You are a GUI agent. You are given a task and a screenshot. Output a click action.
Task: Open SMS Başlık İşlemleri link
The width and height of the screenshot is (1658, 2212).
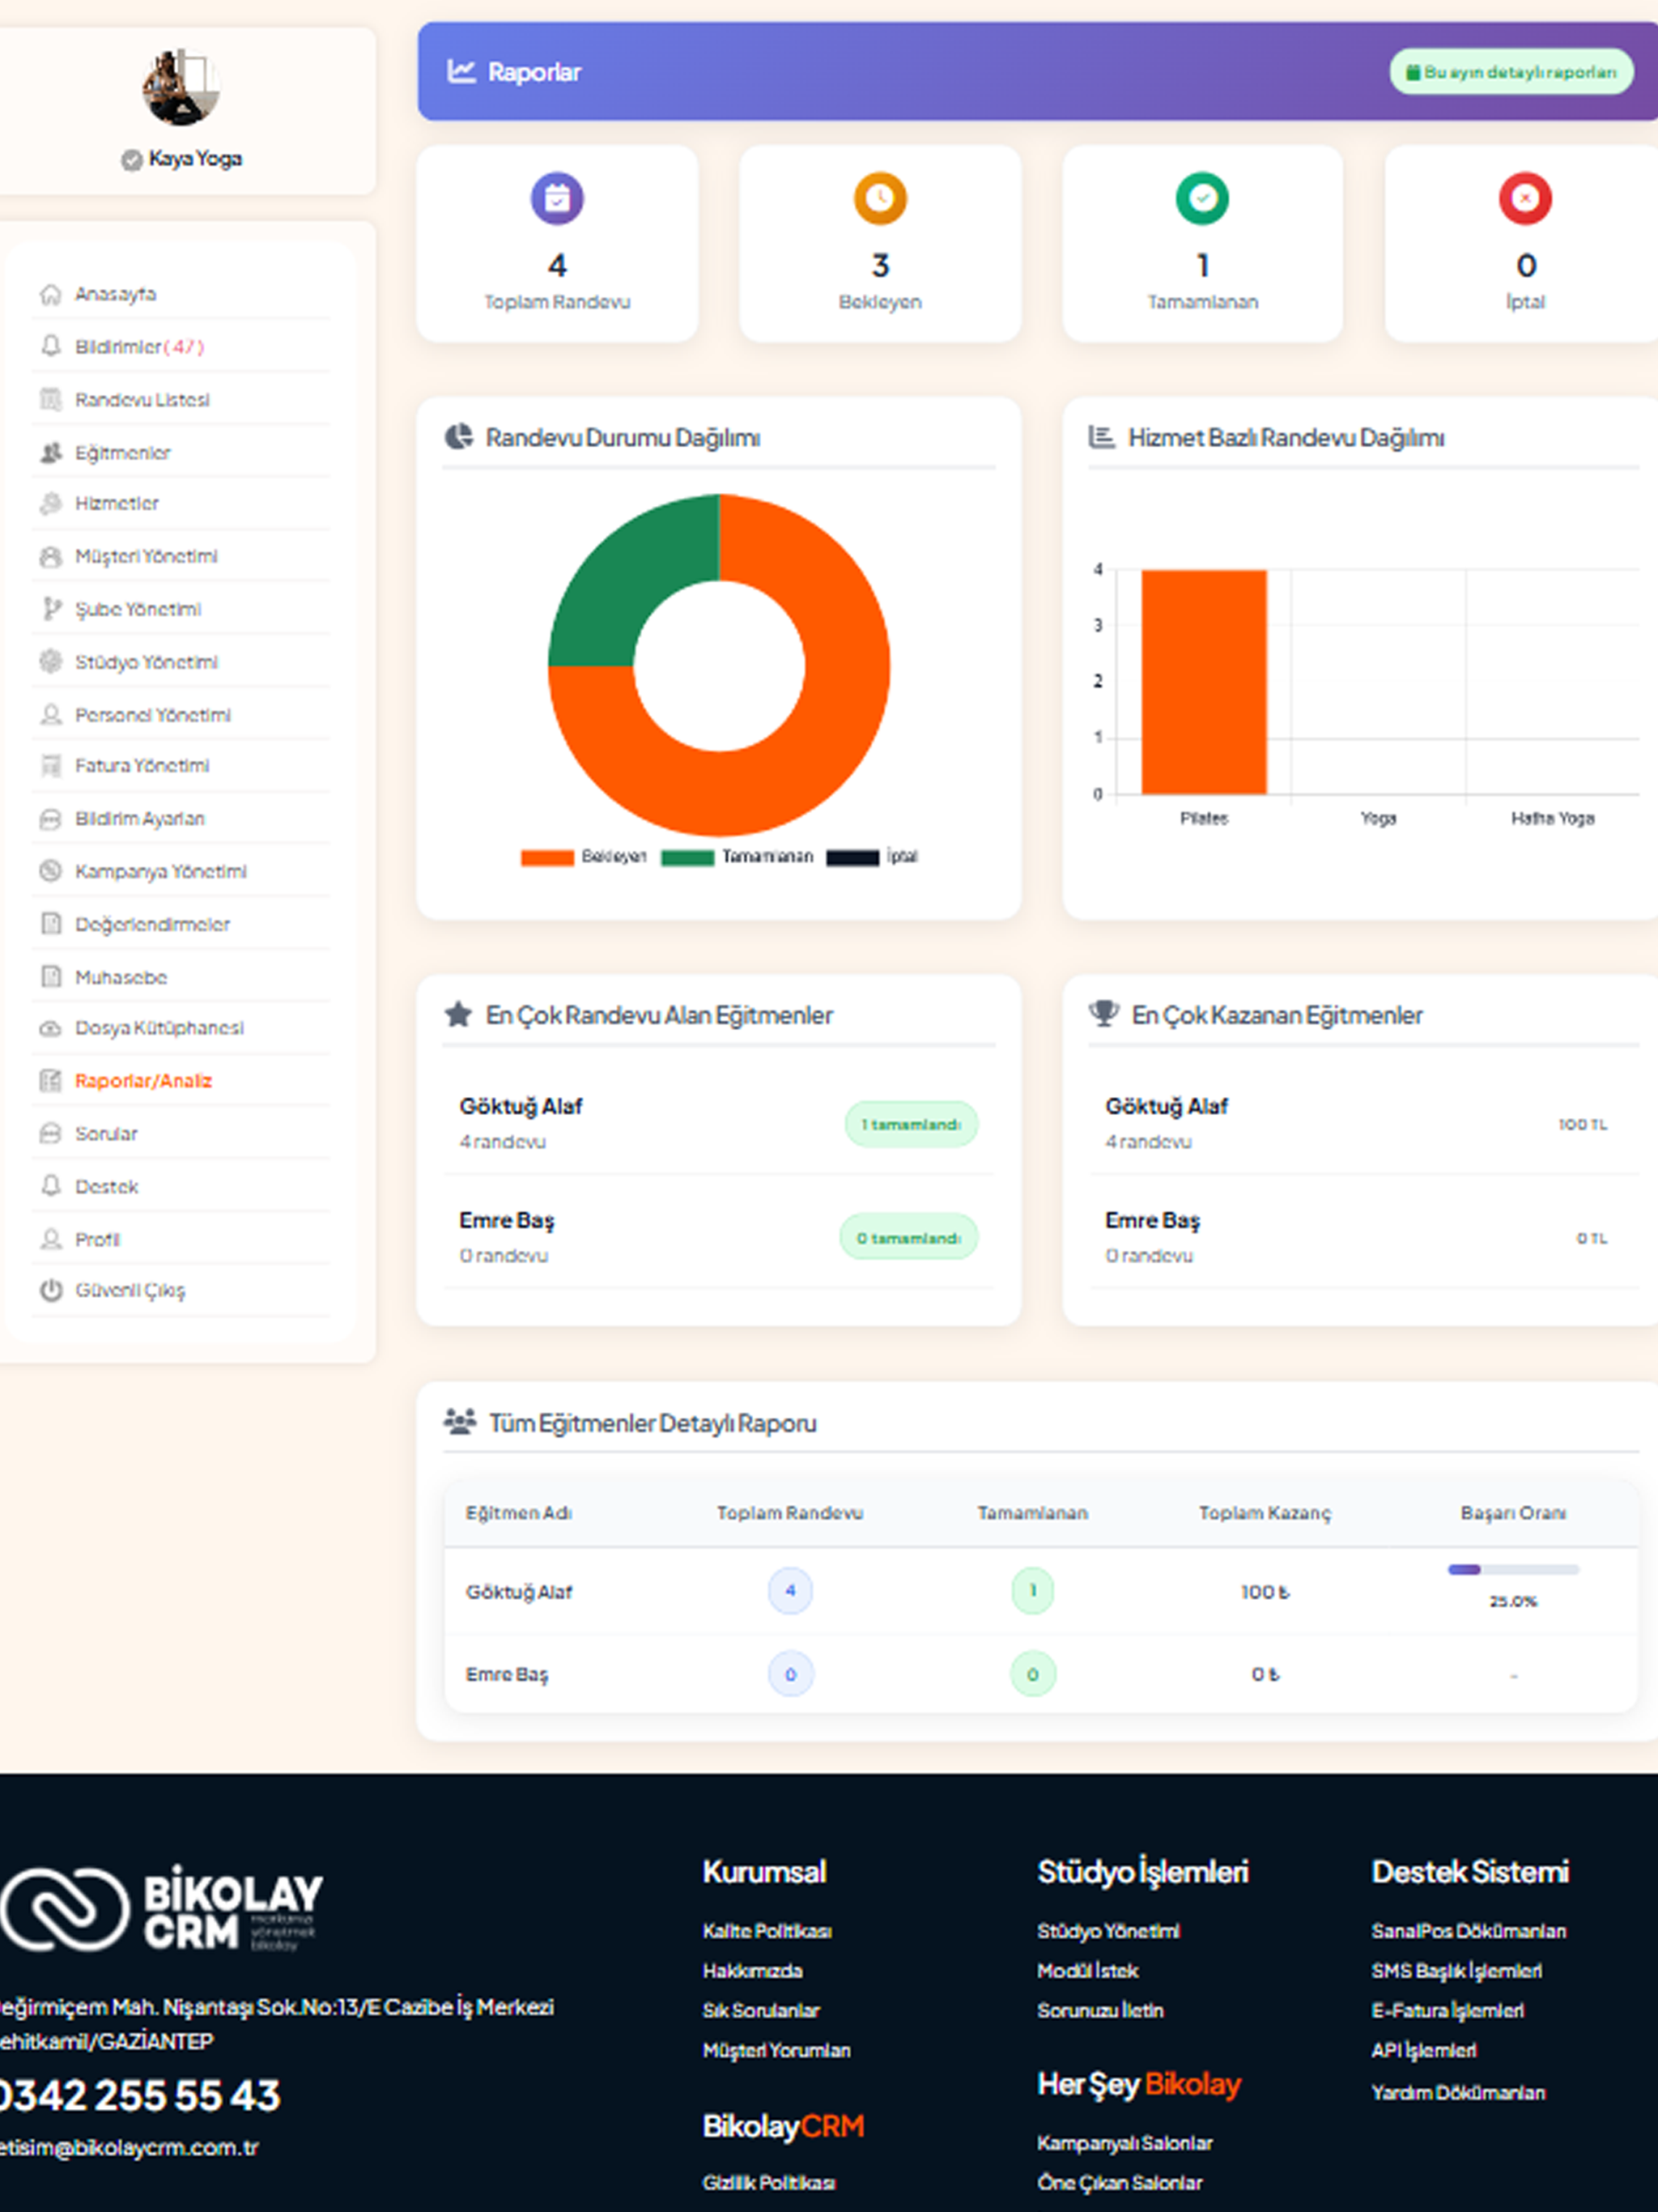point(1456,1971)
